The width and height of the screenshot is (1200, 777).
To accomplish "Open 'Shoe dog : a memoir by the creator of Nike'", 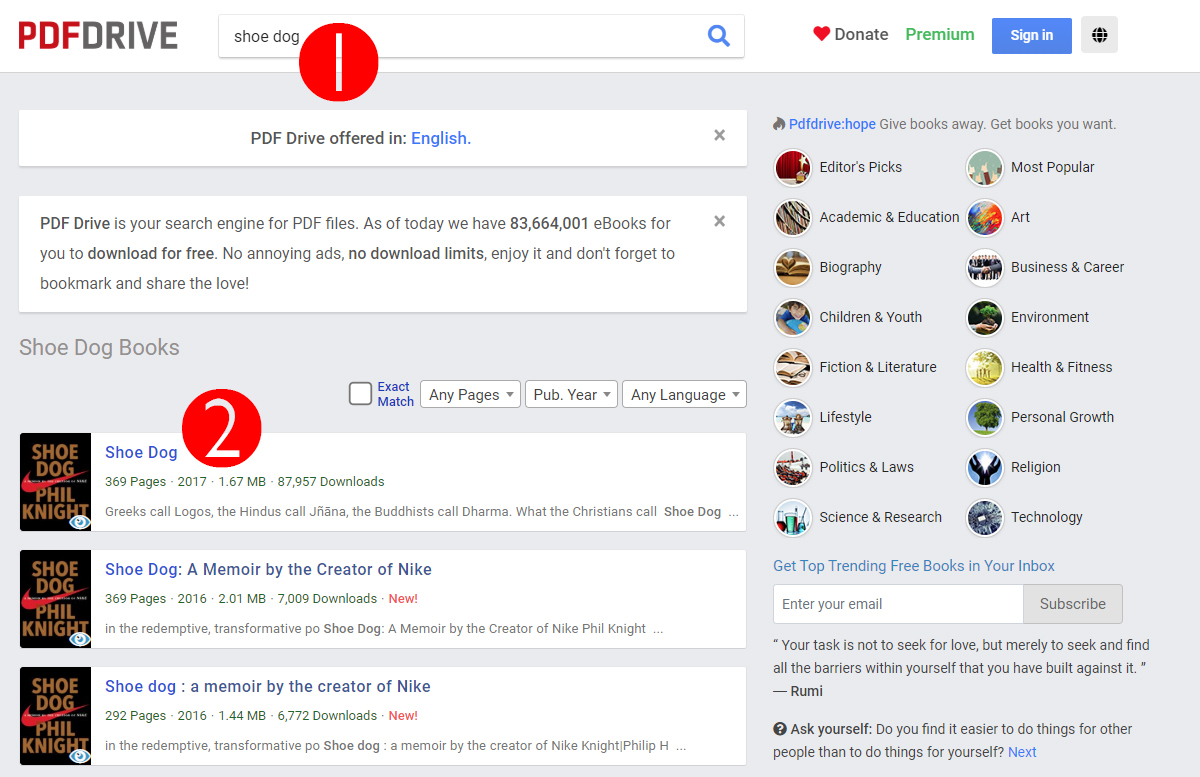I will click(268, 686).
